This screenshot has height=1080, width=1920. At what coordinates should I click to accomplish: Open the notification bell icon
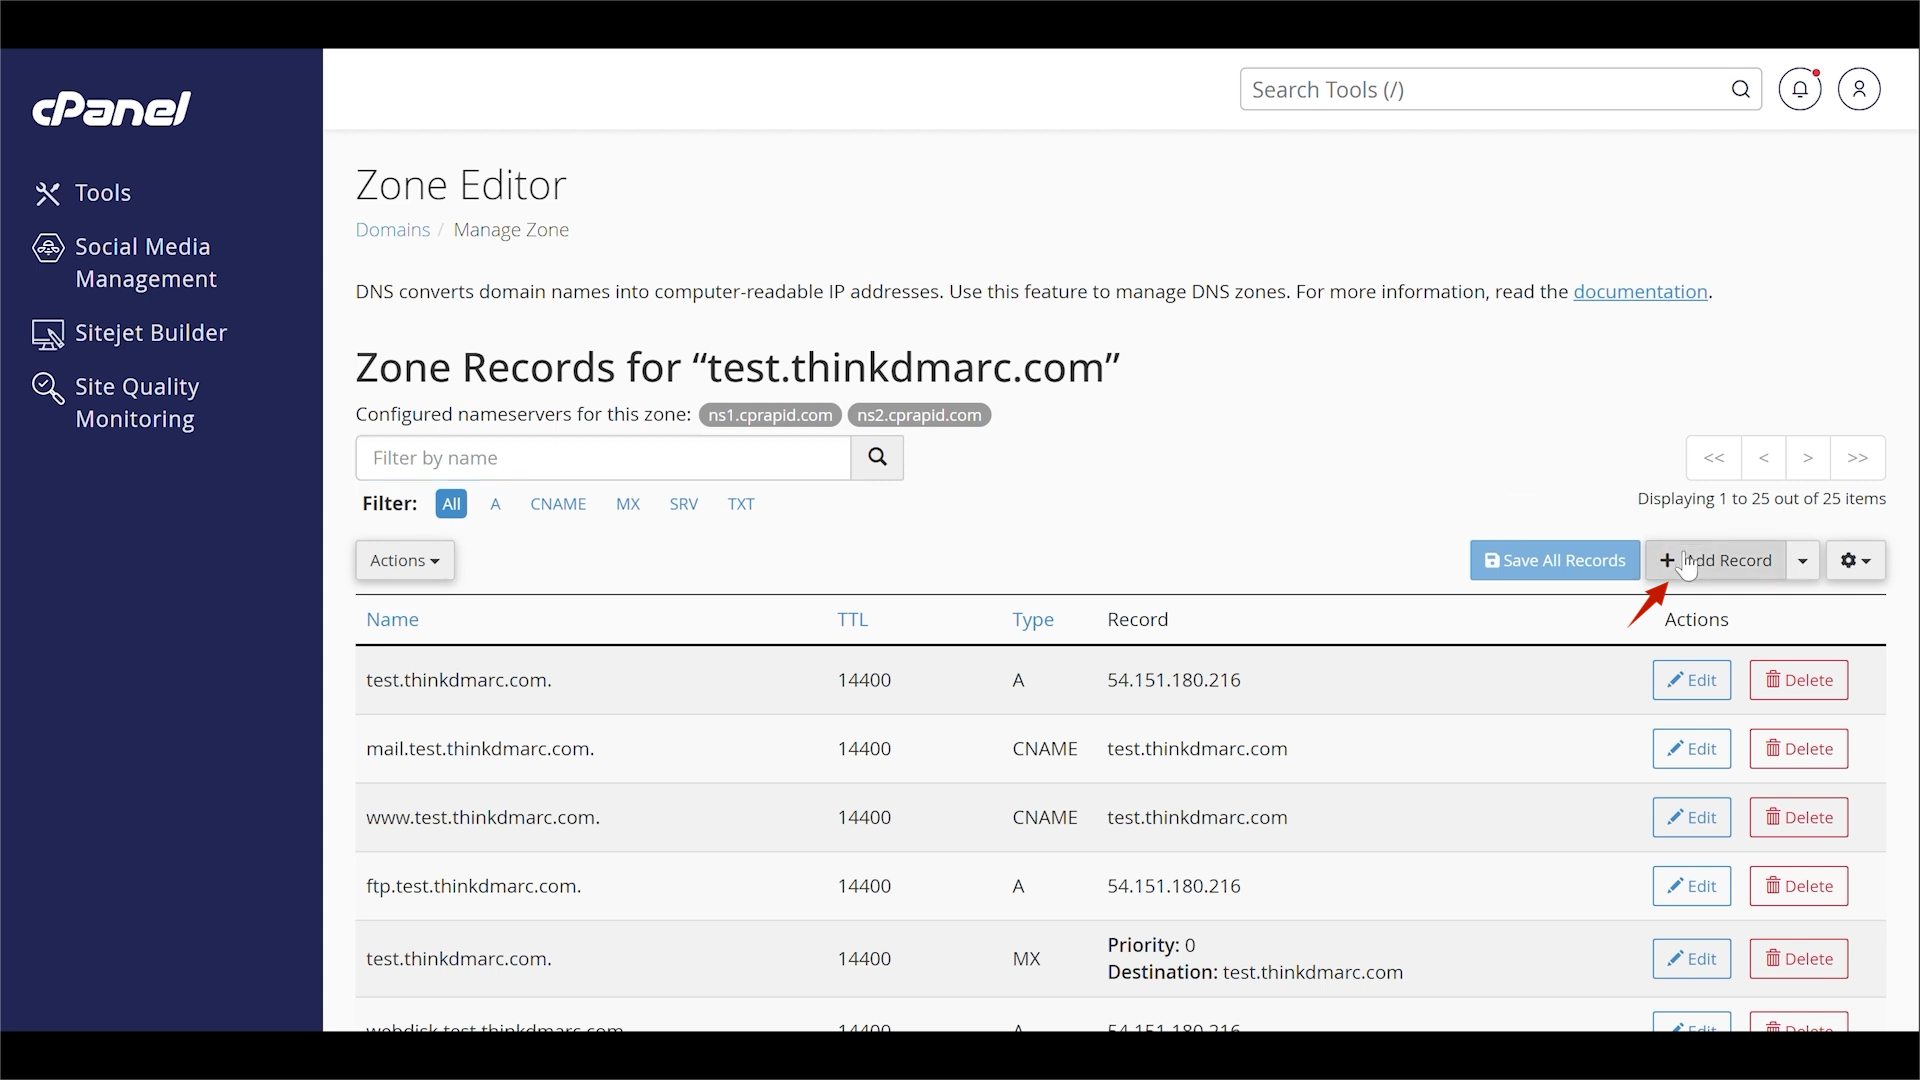click(1800, 89)
